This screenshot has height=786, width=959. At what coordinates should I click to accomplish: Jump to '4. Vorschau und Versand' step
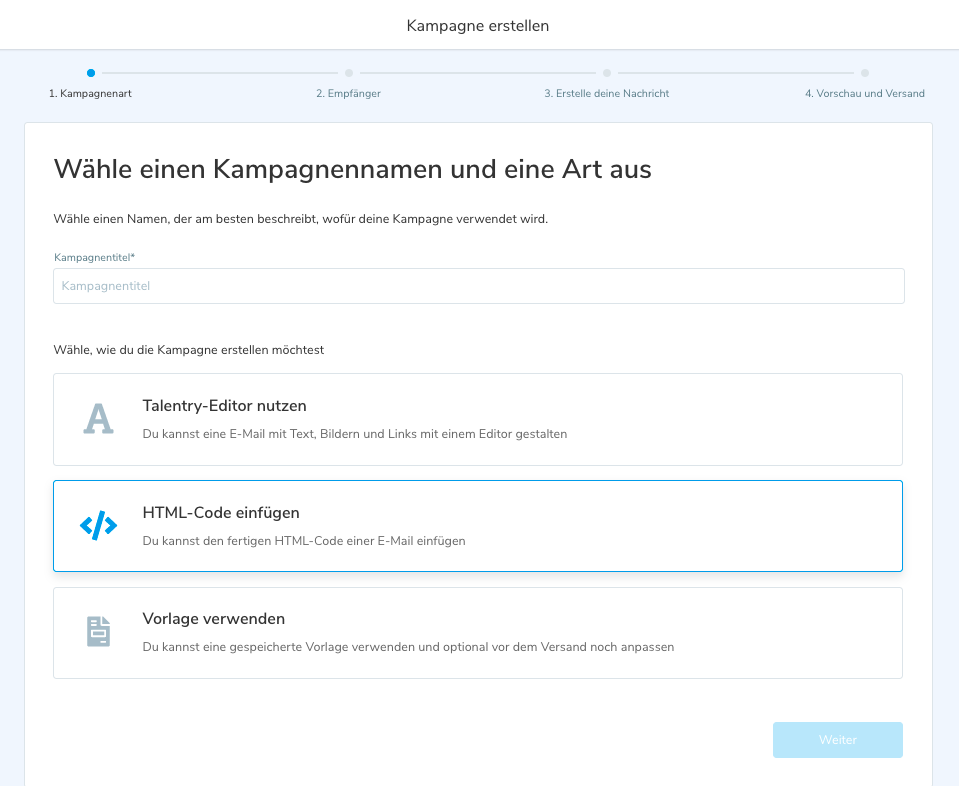[x=864, y=93]
